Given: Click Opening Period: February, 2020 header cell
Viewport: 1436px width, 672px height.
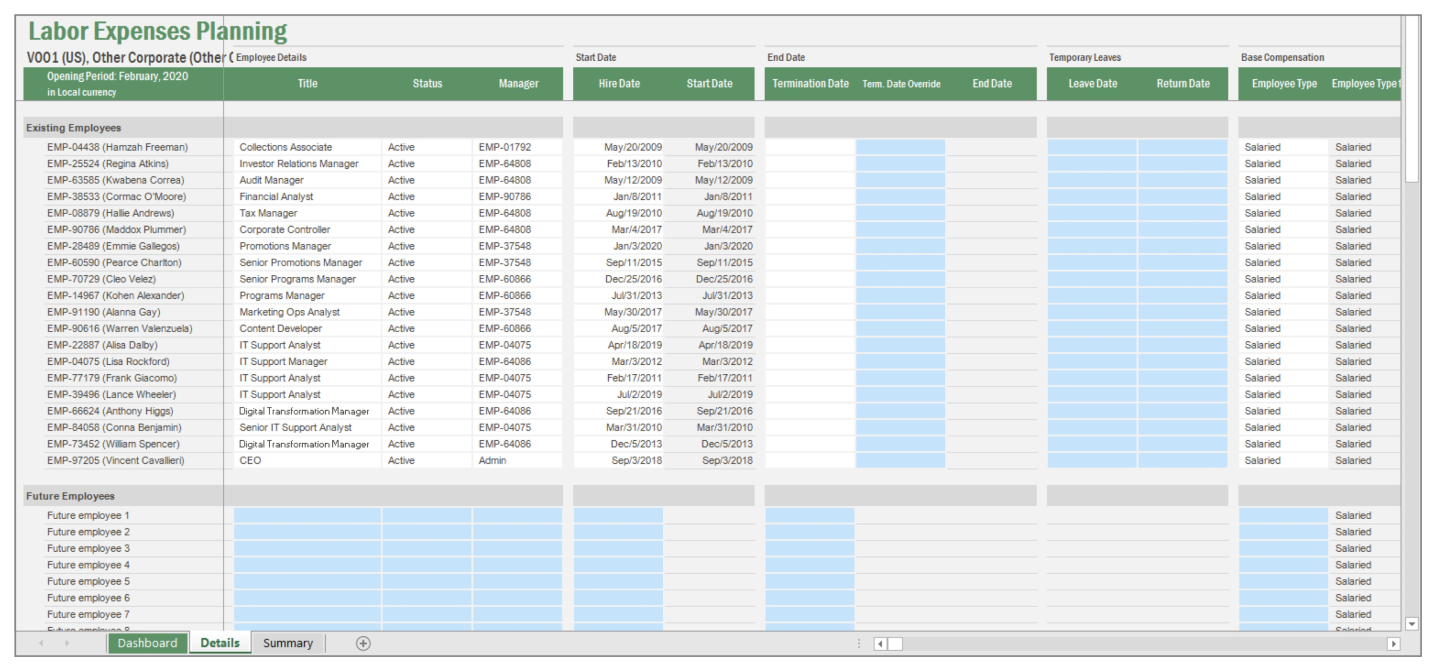Looking at the screenshot, I should tap(123, 84).
